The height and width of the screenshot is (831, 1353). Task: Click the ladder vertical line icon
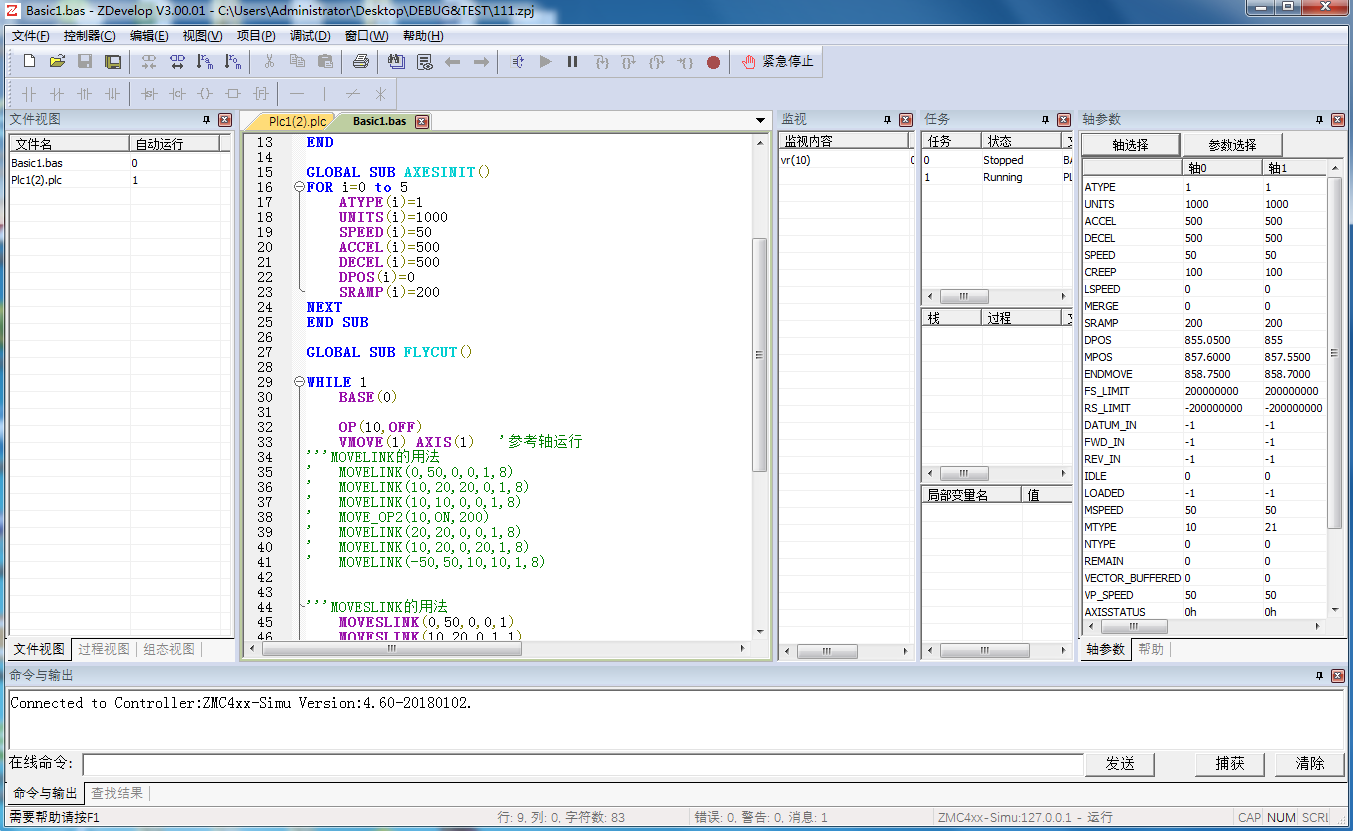(325, 94)
